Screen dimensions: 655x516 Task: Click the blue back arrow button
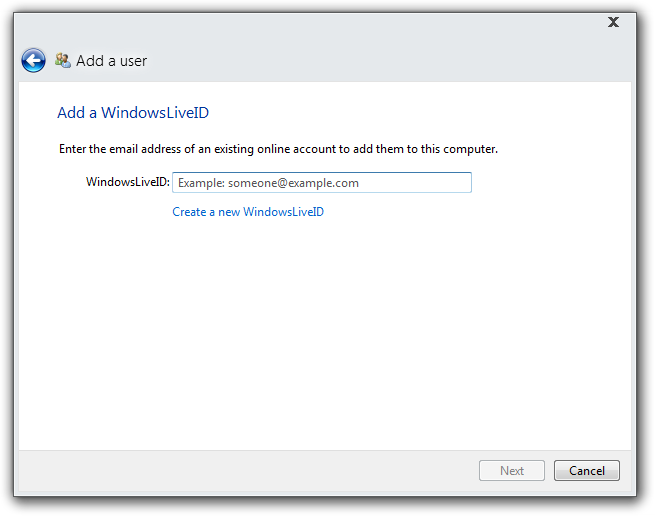coord(33,61)
